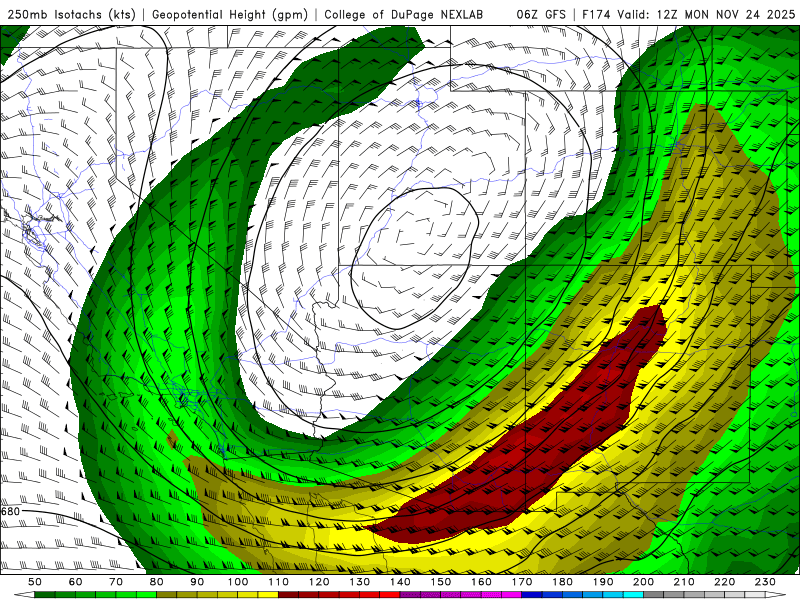
Task: Click the 'College of DuPage NEXLAB' header text
Action: (x=404, y=14)
